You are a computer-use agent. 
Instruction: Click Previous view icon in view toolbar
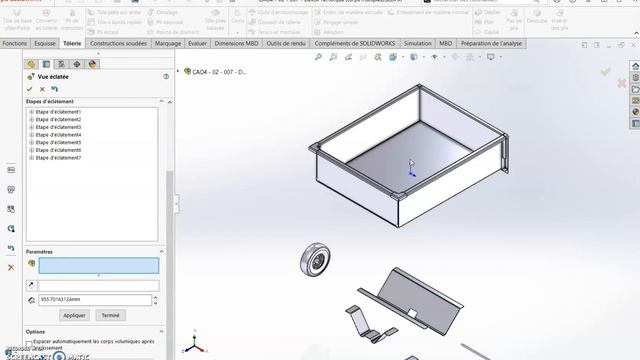pyautogui.click(x=348, y=57)
